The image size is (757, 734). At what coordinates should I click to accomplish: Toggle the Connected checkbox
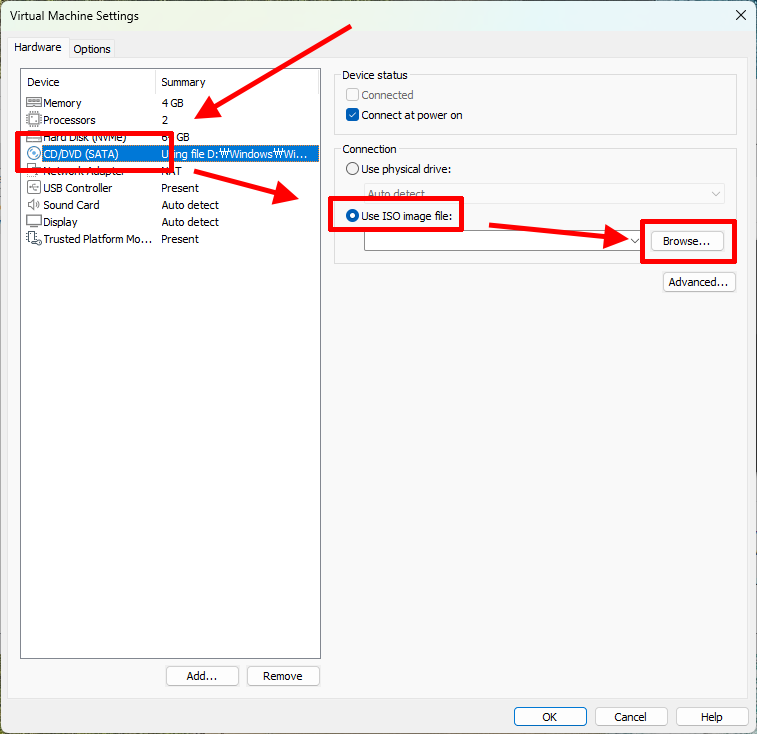[352, 95]
